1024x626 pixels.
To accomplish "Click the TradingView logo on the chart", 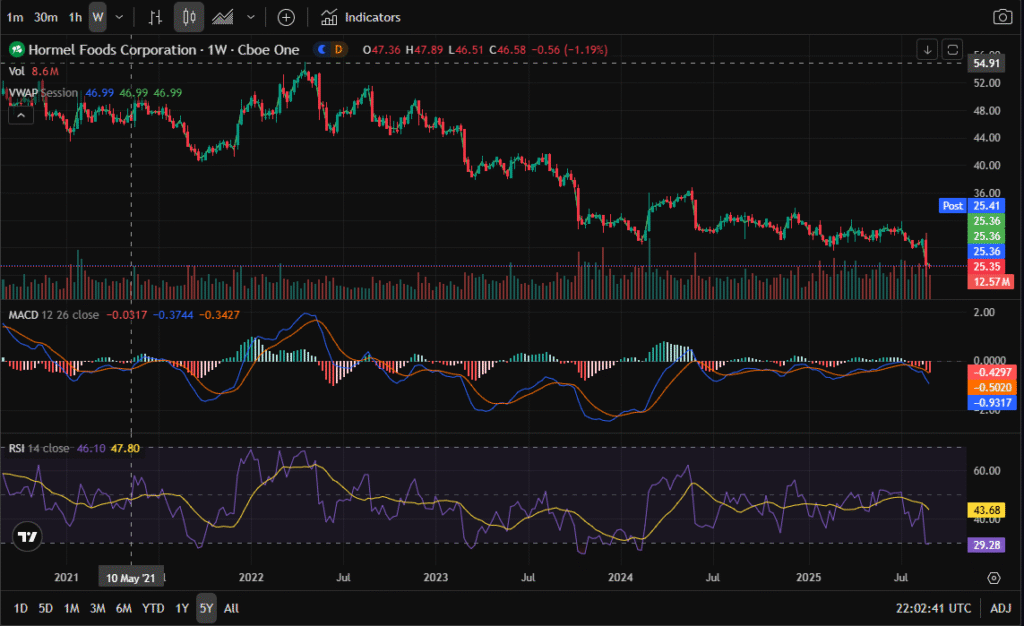I will click(x=28, y=536).
